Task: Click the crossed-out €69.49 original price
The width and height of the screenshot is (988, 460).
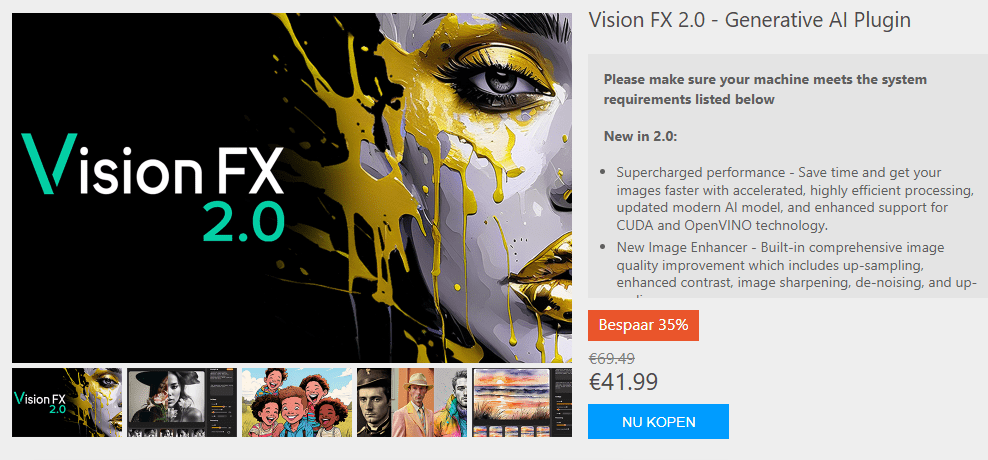Action: coord(611,359)
